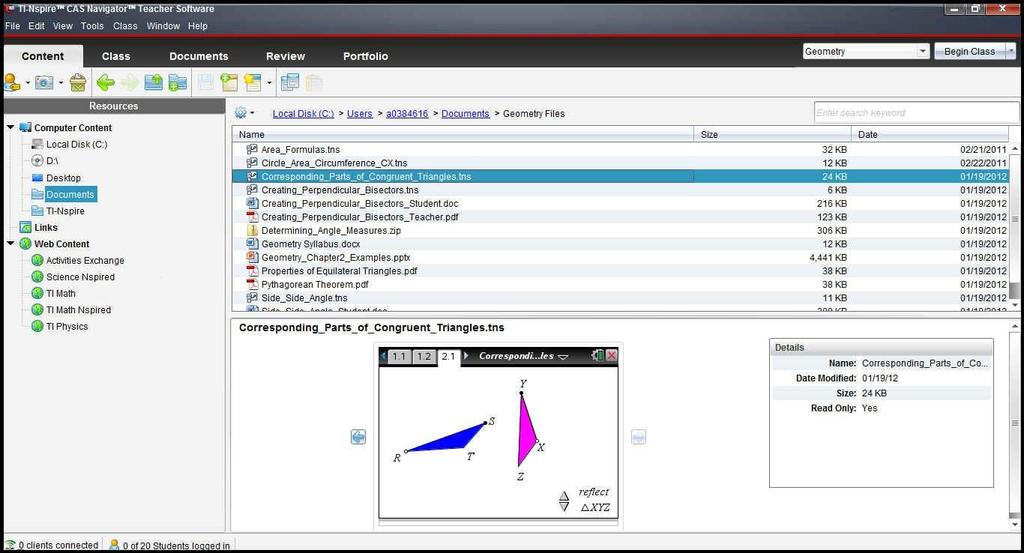Click the camera screen capture toolbar icon
The height and width of the screenshot is (553, 1024).
point(44,82)
